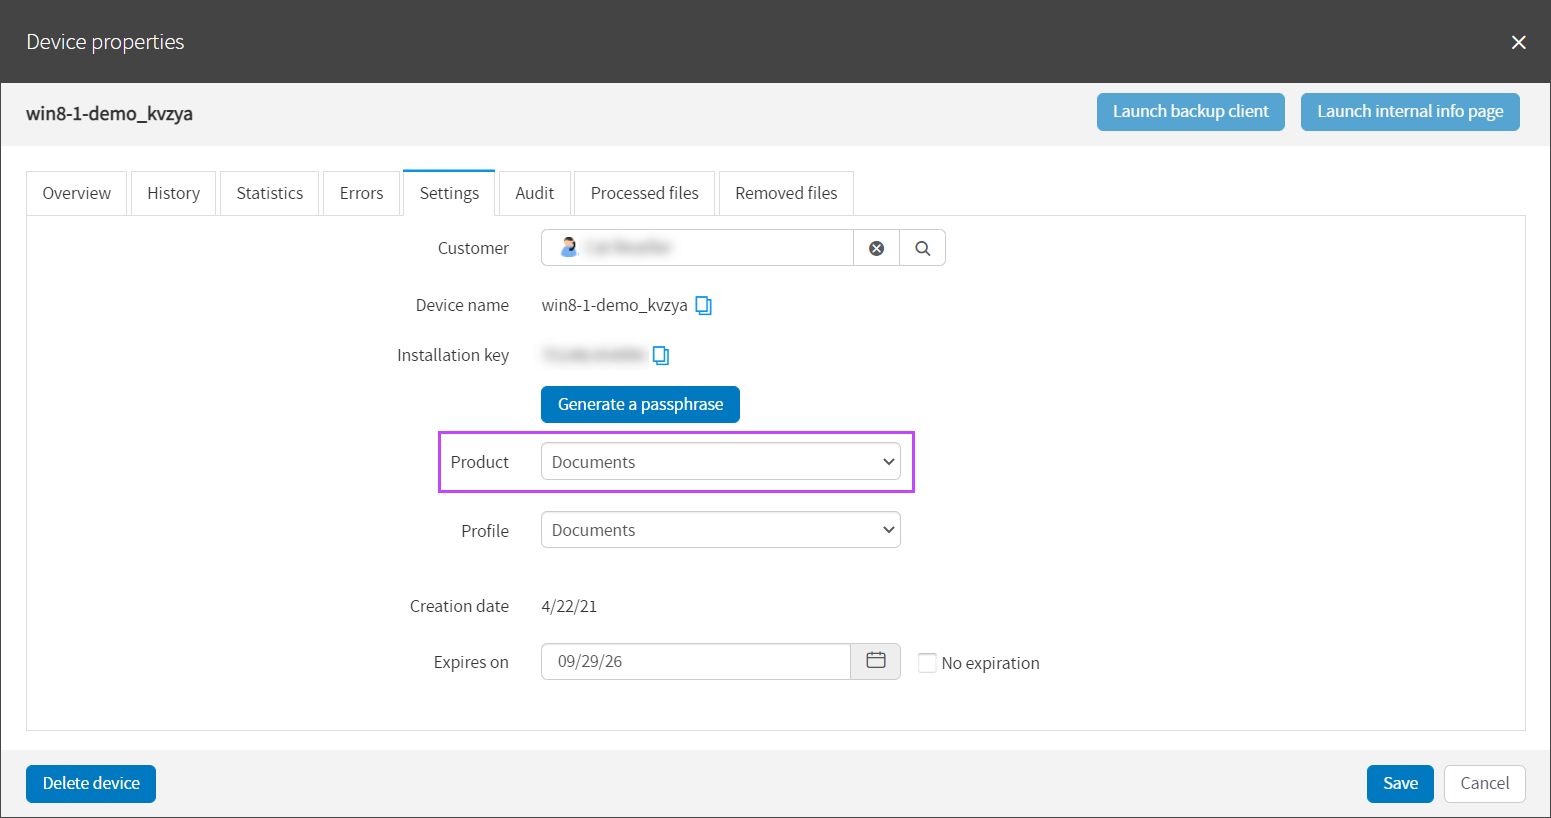Show the Processed files tab
The width and height of the screenshot is (1551, 818).
(644, 193)
